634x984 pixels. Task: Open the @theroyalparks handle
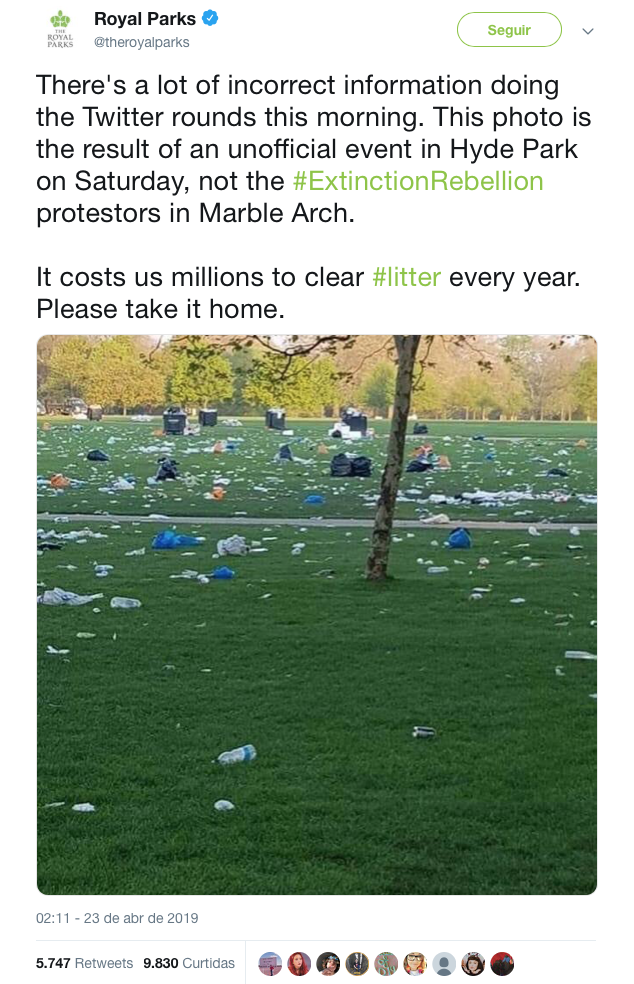[x=141, y=43]
